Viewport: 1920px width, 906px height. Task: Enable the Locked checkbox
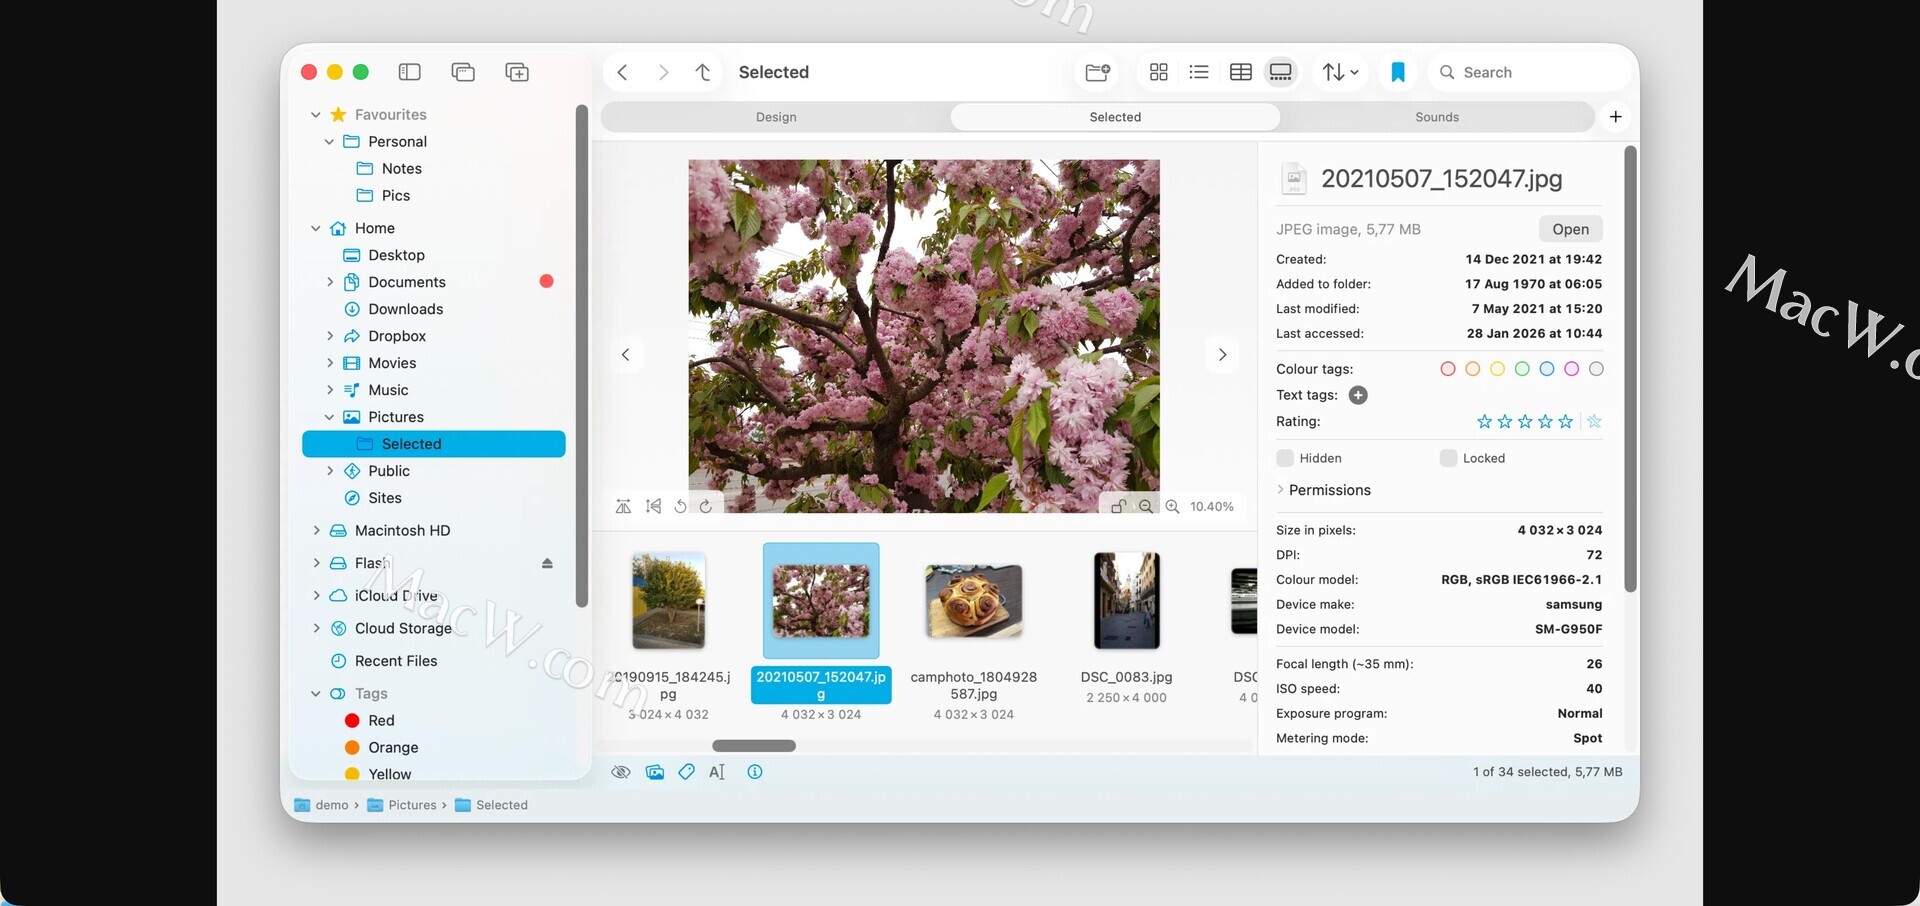click(x=1448, y=458)
